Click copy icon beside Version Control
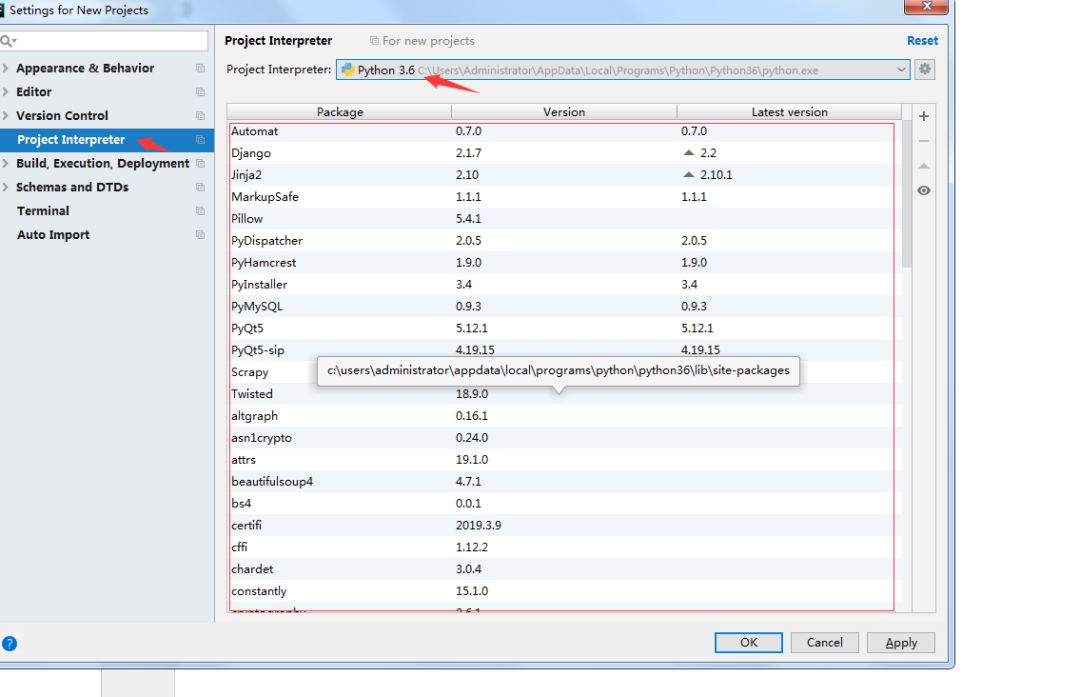 click(x=200, y=116)
